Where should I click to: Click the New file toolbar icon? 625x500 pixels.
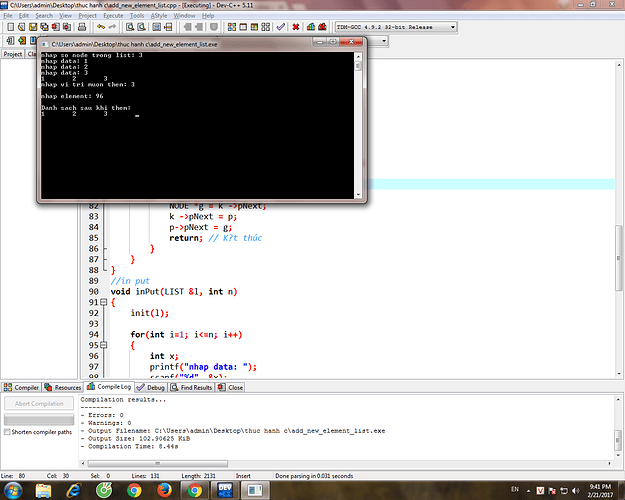[x=10, y=27]
